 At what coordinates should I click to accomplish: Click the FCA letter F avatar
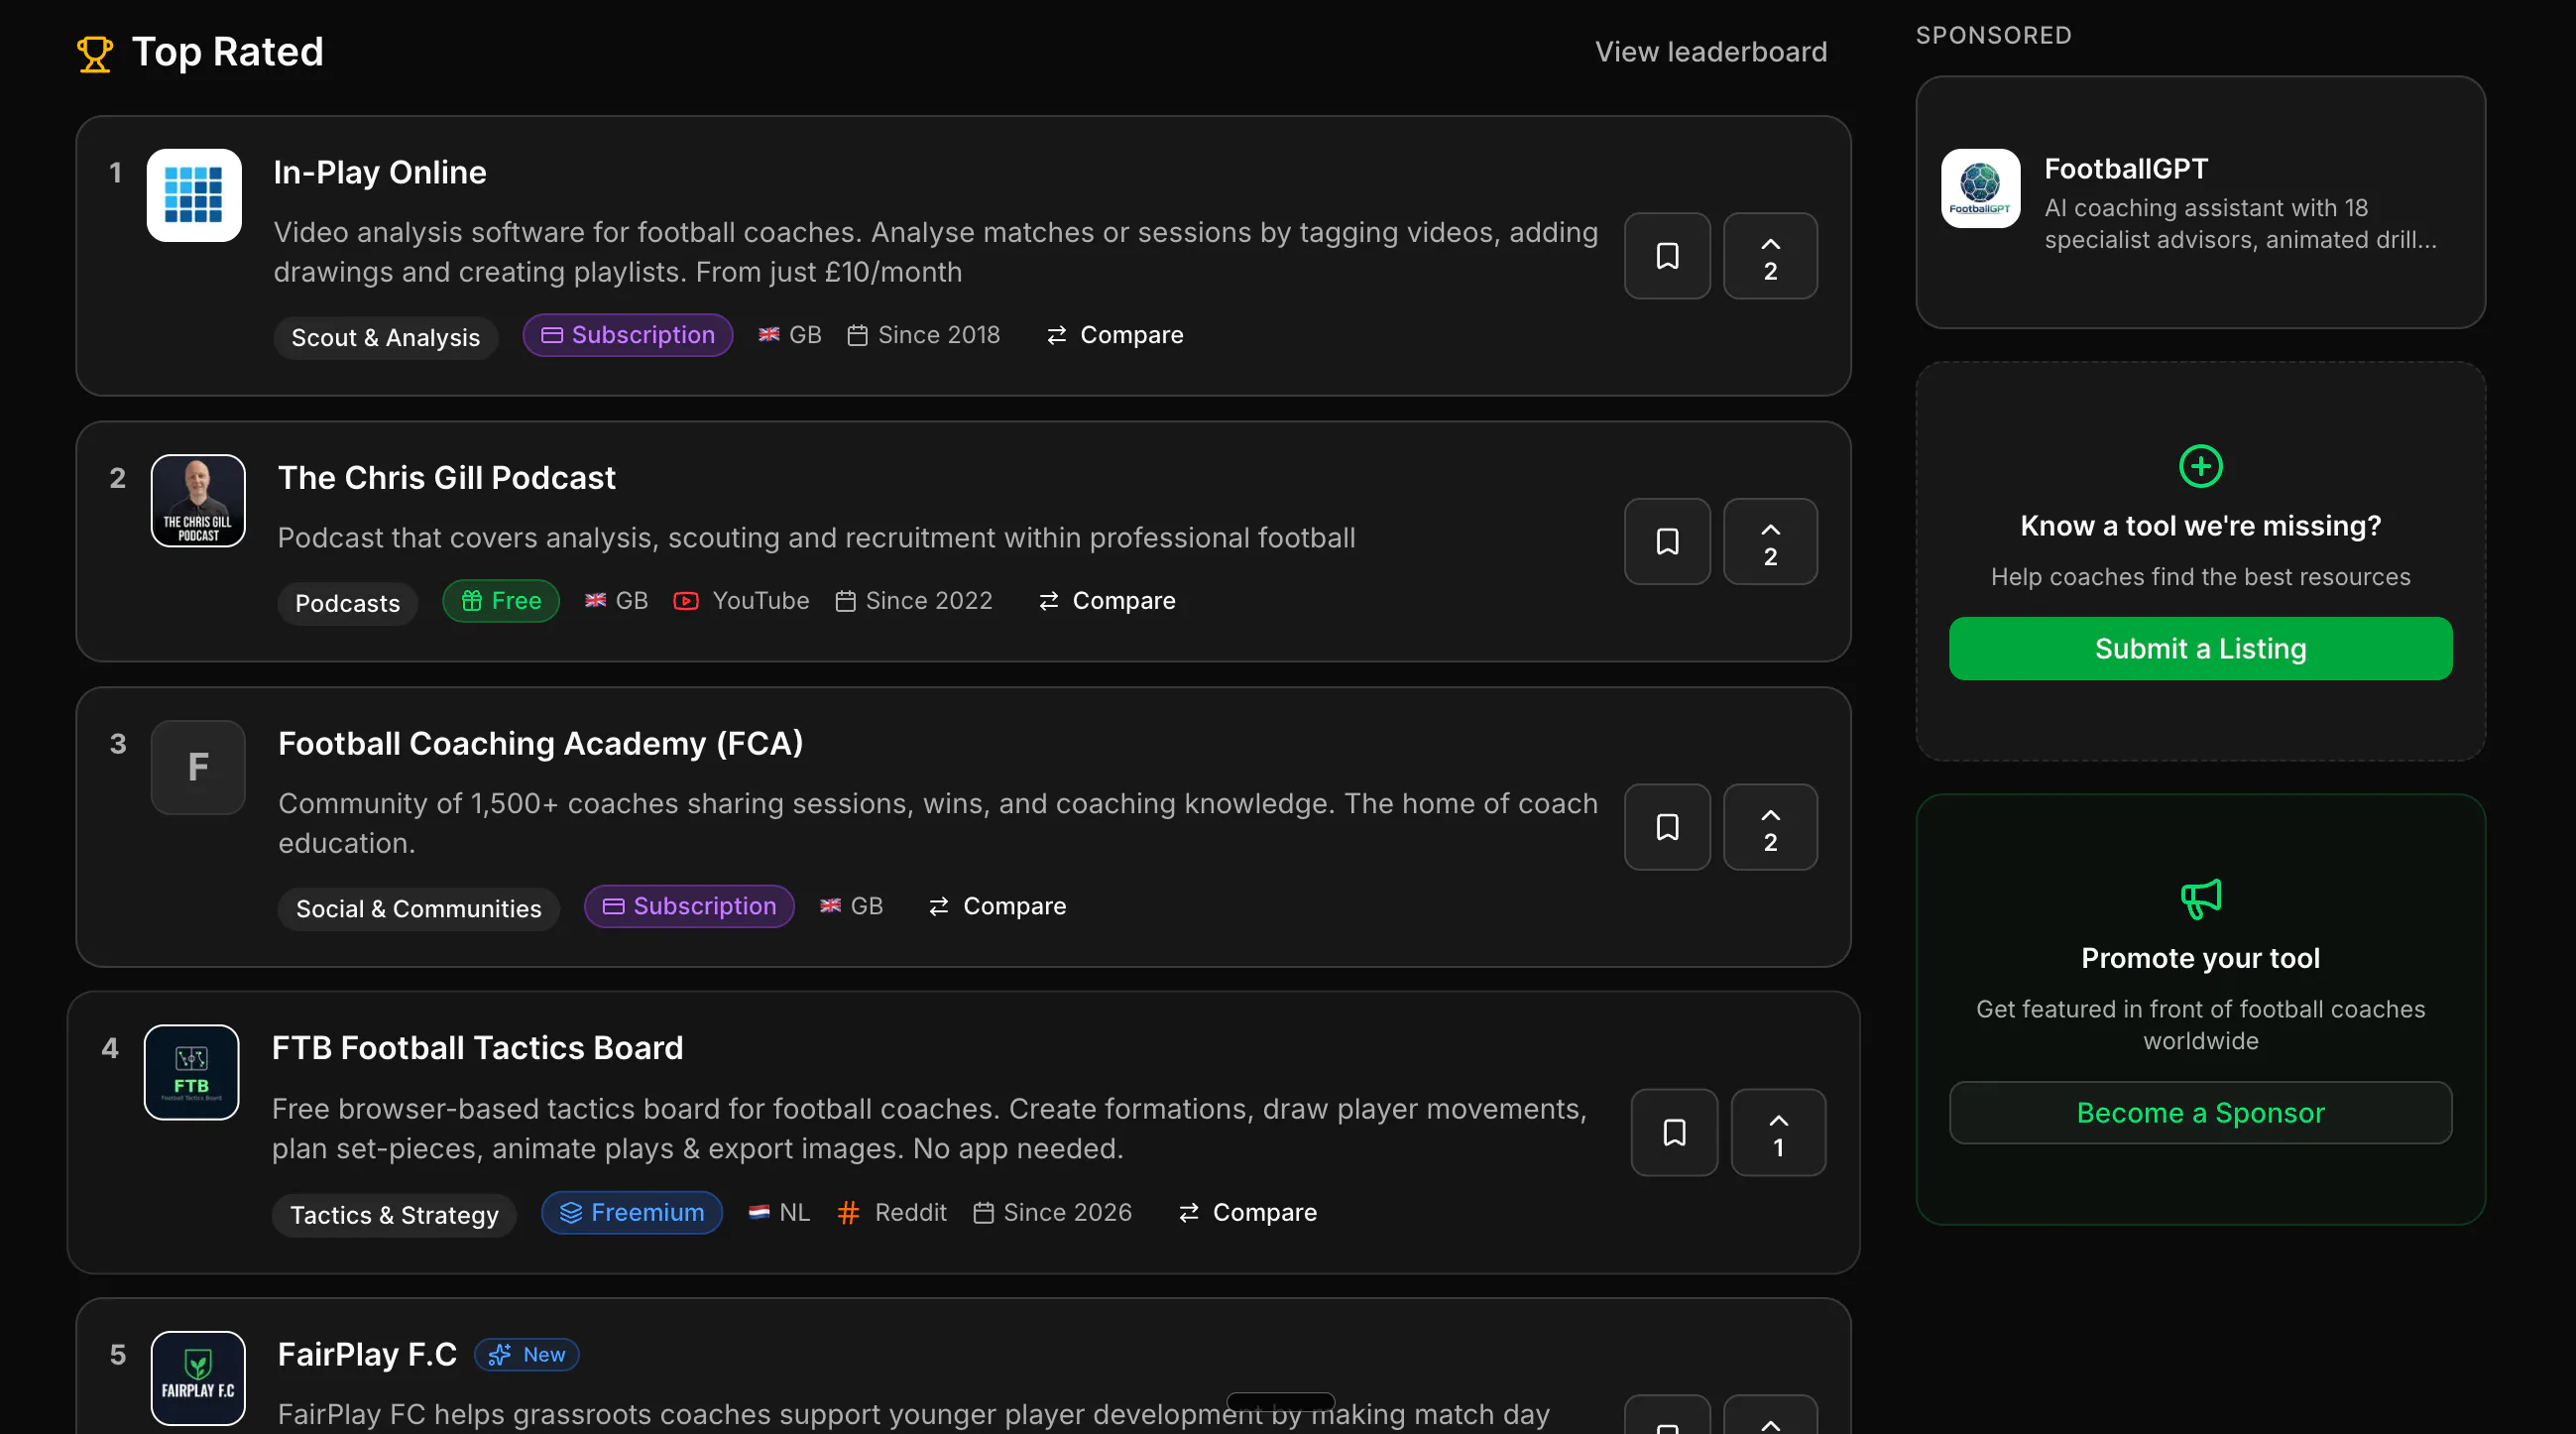pyautogui.click(x=198, y=767)
